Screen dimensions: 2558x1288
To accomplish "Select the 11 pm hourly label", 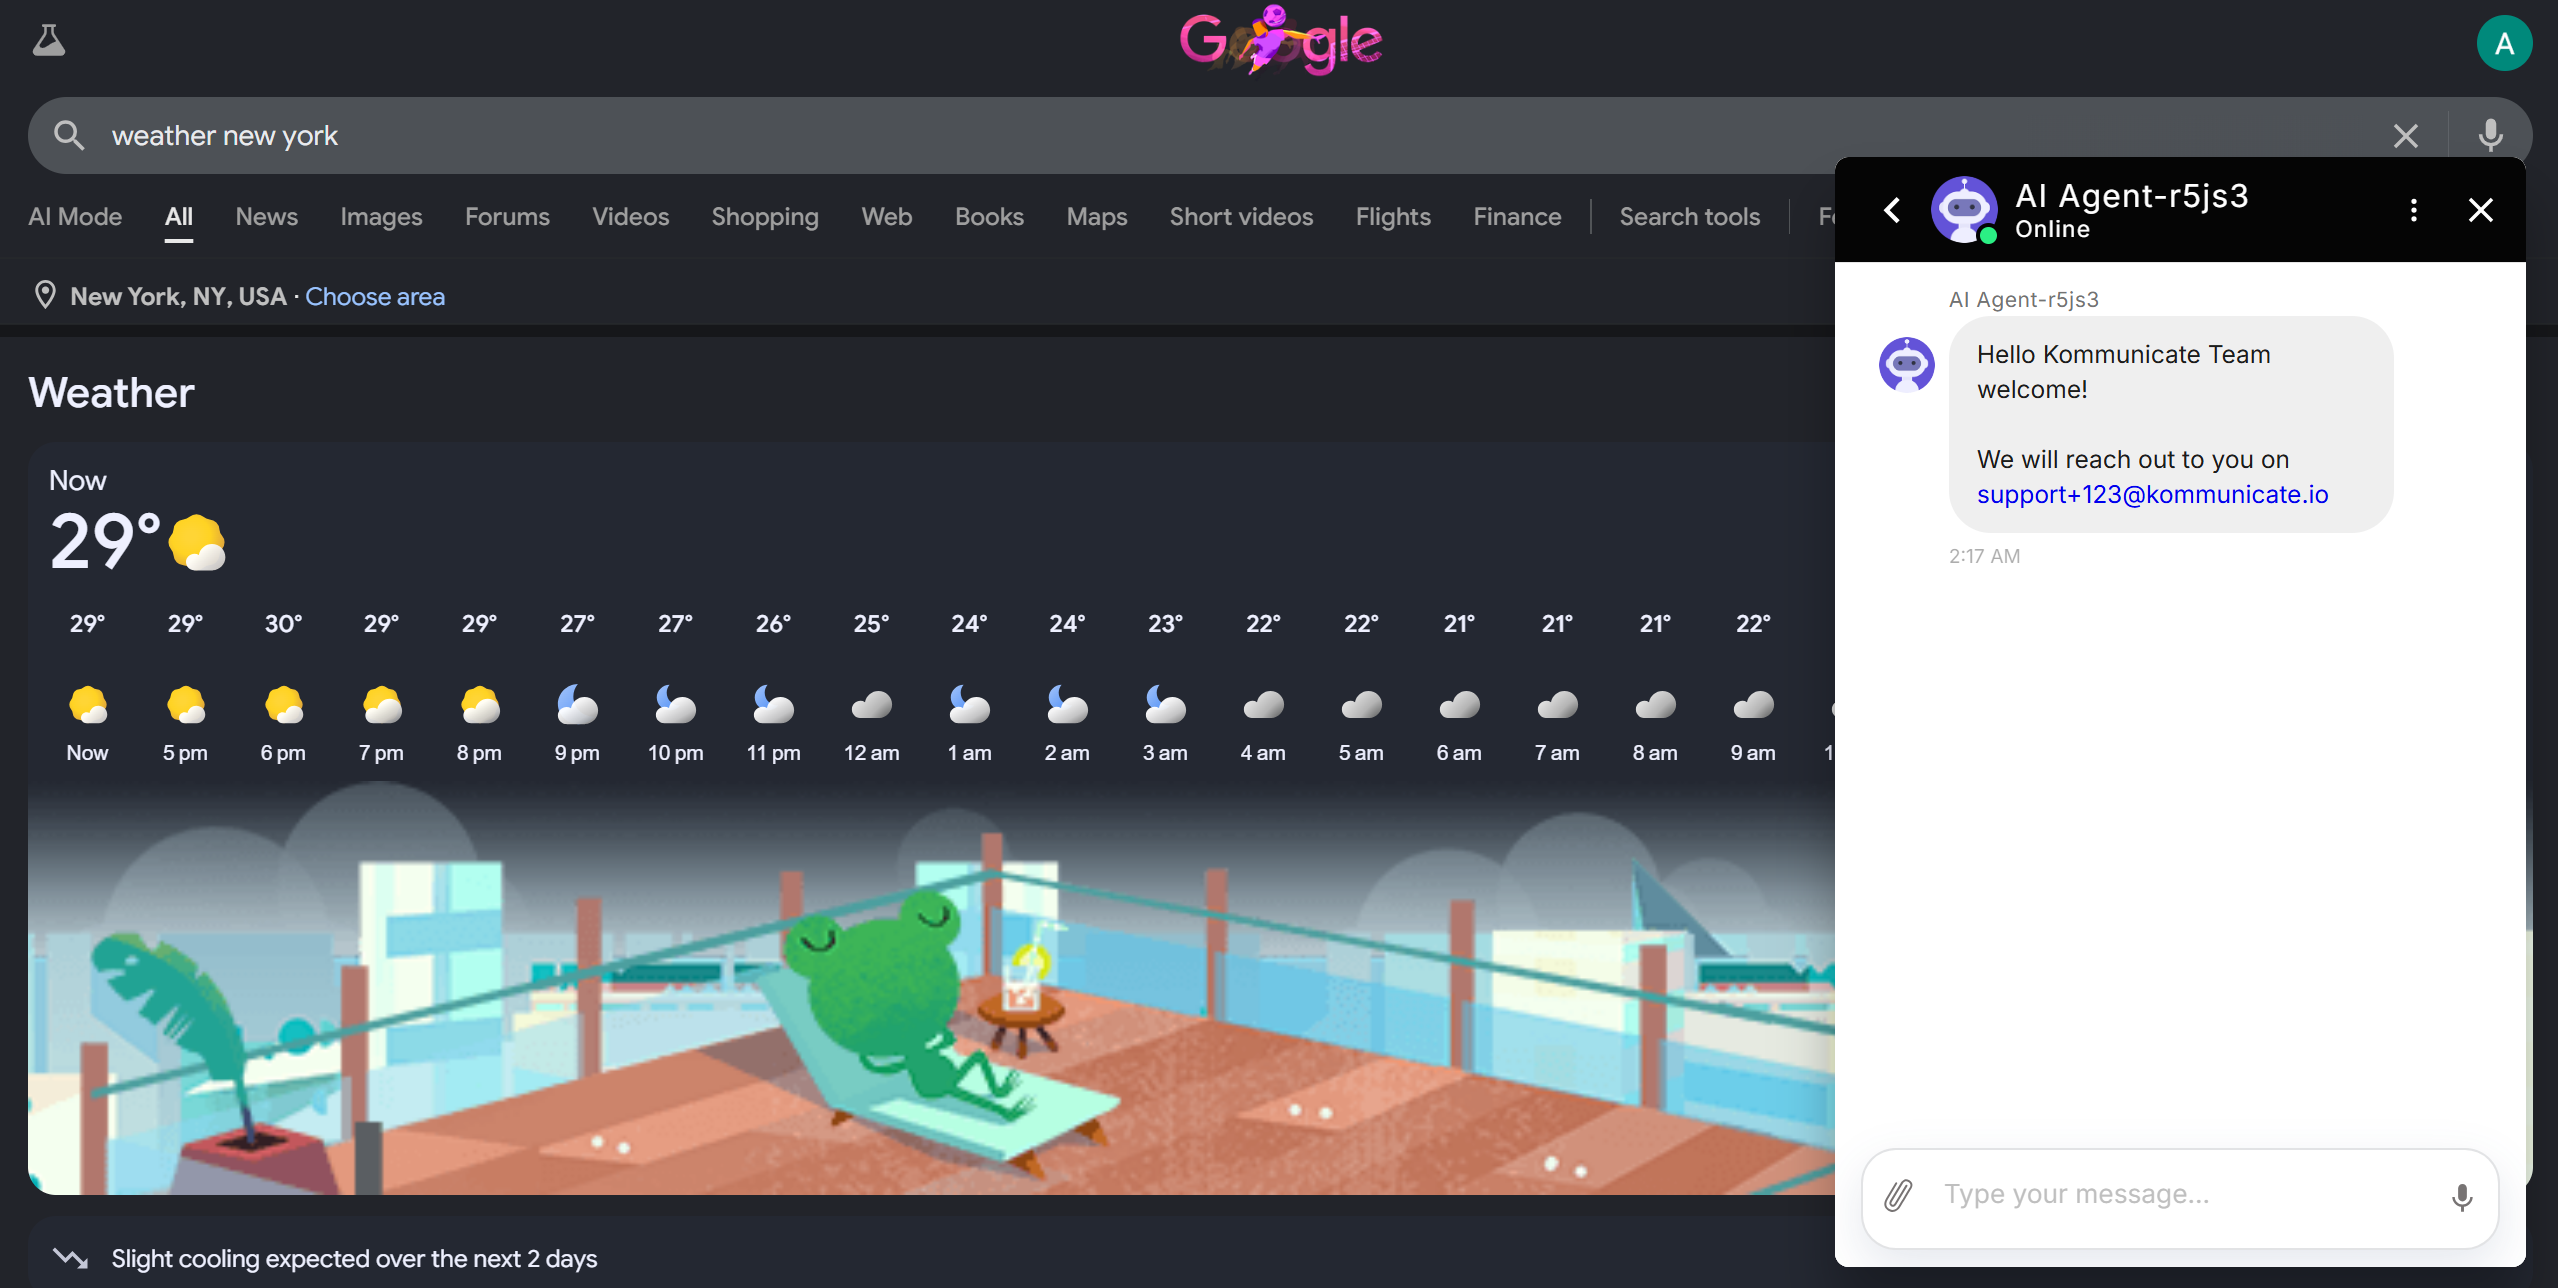I will point(773,753).
